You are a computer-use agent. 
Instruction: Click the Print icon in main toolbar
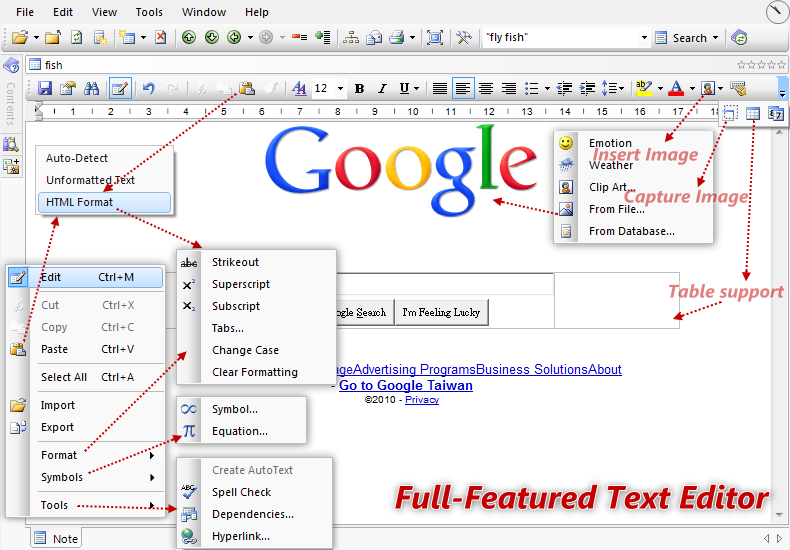click(397, 37)
